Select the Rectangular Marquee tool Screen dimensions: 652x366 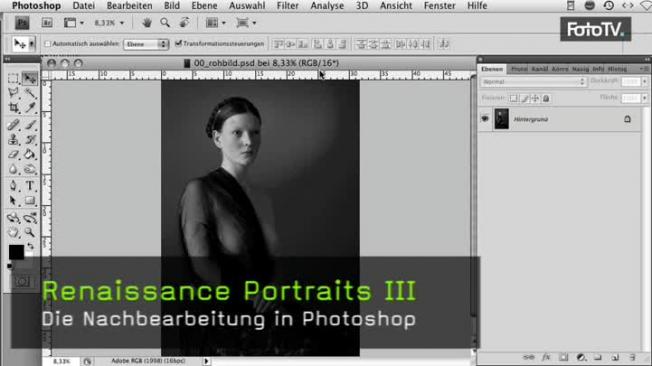[13, 78]
